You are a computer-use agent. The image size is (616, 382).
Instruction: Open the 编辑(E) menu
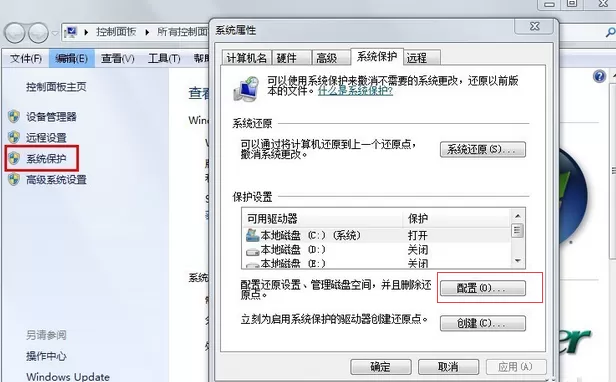coord(72,59)
